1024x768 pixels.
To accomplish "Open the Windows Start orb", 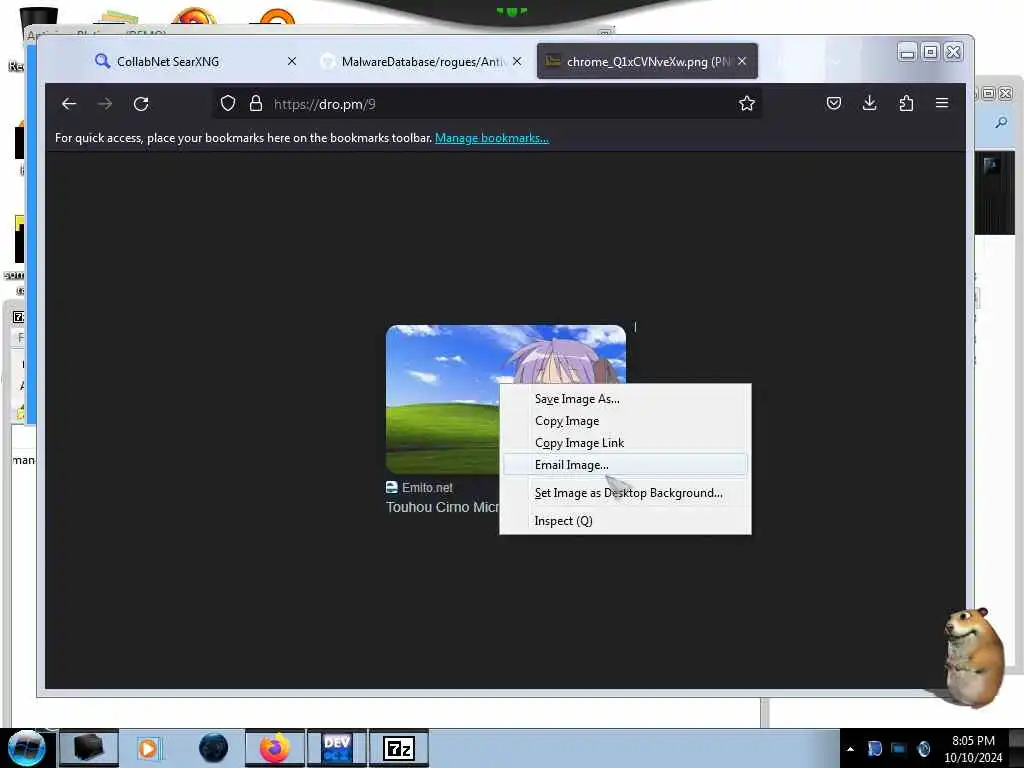I will pyautogui.click(x=26, y=748).
